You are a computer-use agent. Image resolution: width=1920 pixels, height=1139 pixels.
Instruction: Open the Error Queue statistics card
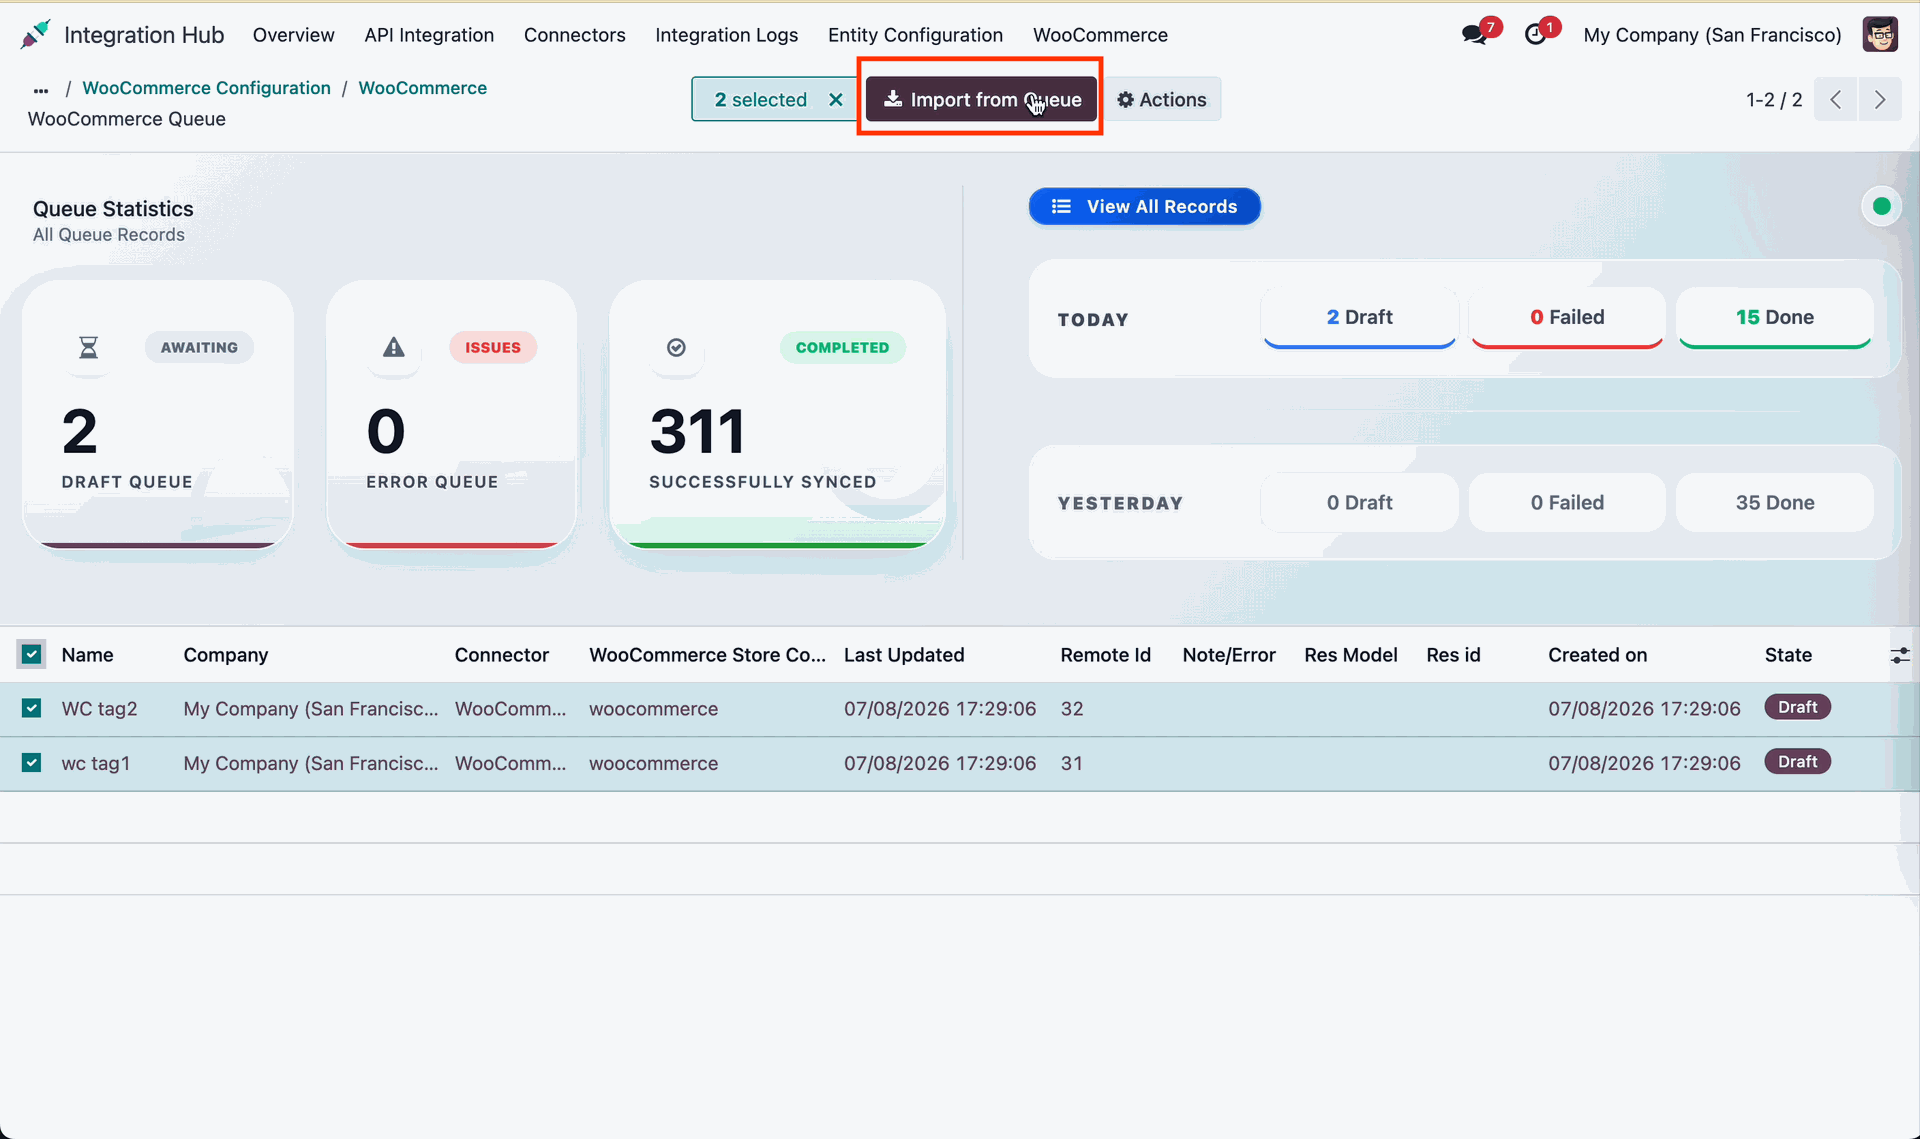(x=451, y=414)
